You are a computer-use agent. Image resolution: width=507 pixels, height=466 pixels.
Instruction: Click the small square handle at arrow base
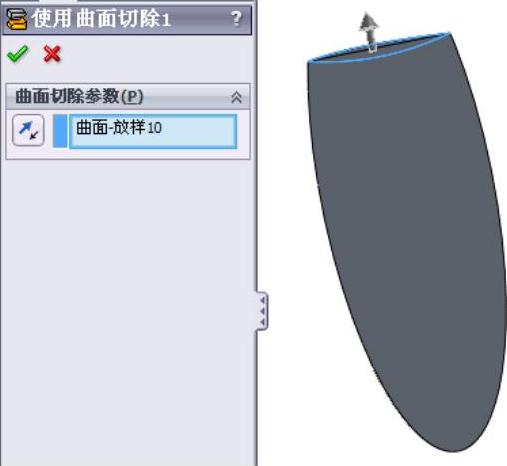click(x=373, y=48)
